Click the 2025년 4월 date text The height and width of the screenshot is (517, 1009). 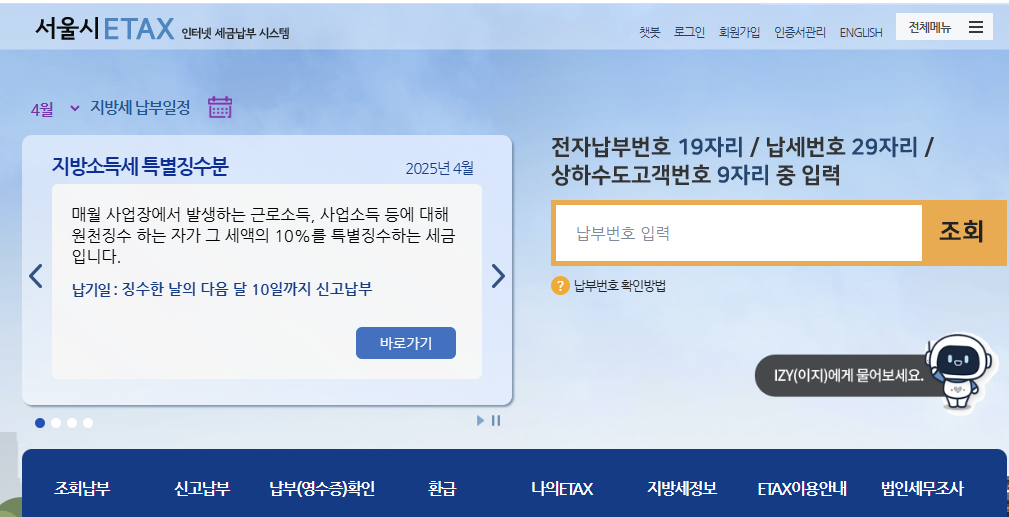tap(440, 169)
